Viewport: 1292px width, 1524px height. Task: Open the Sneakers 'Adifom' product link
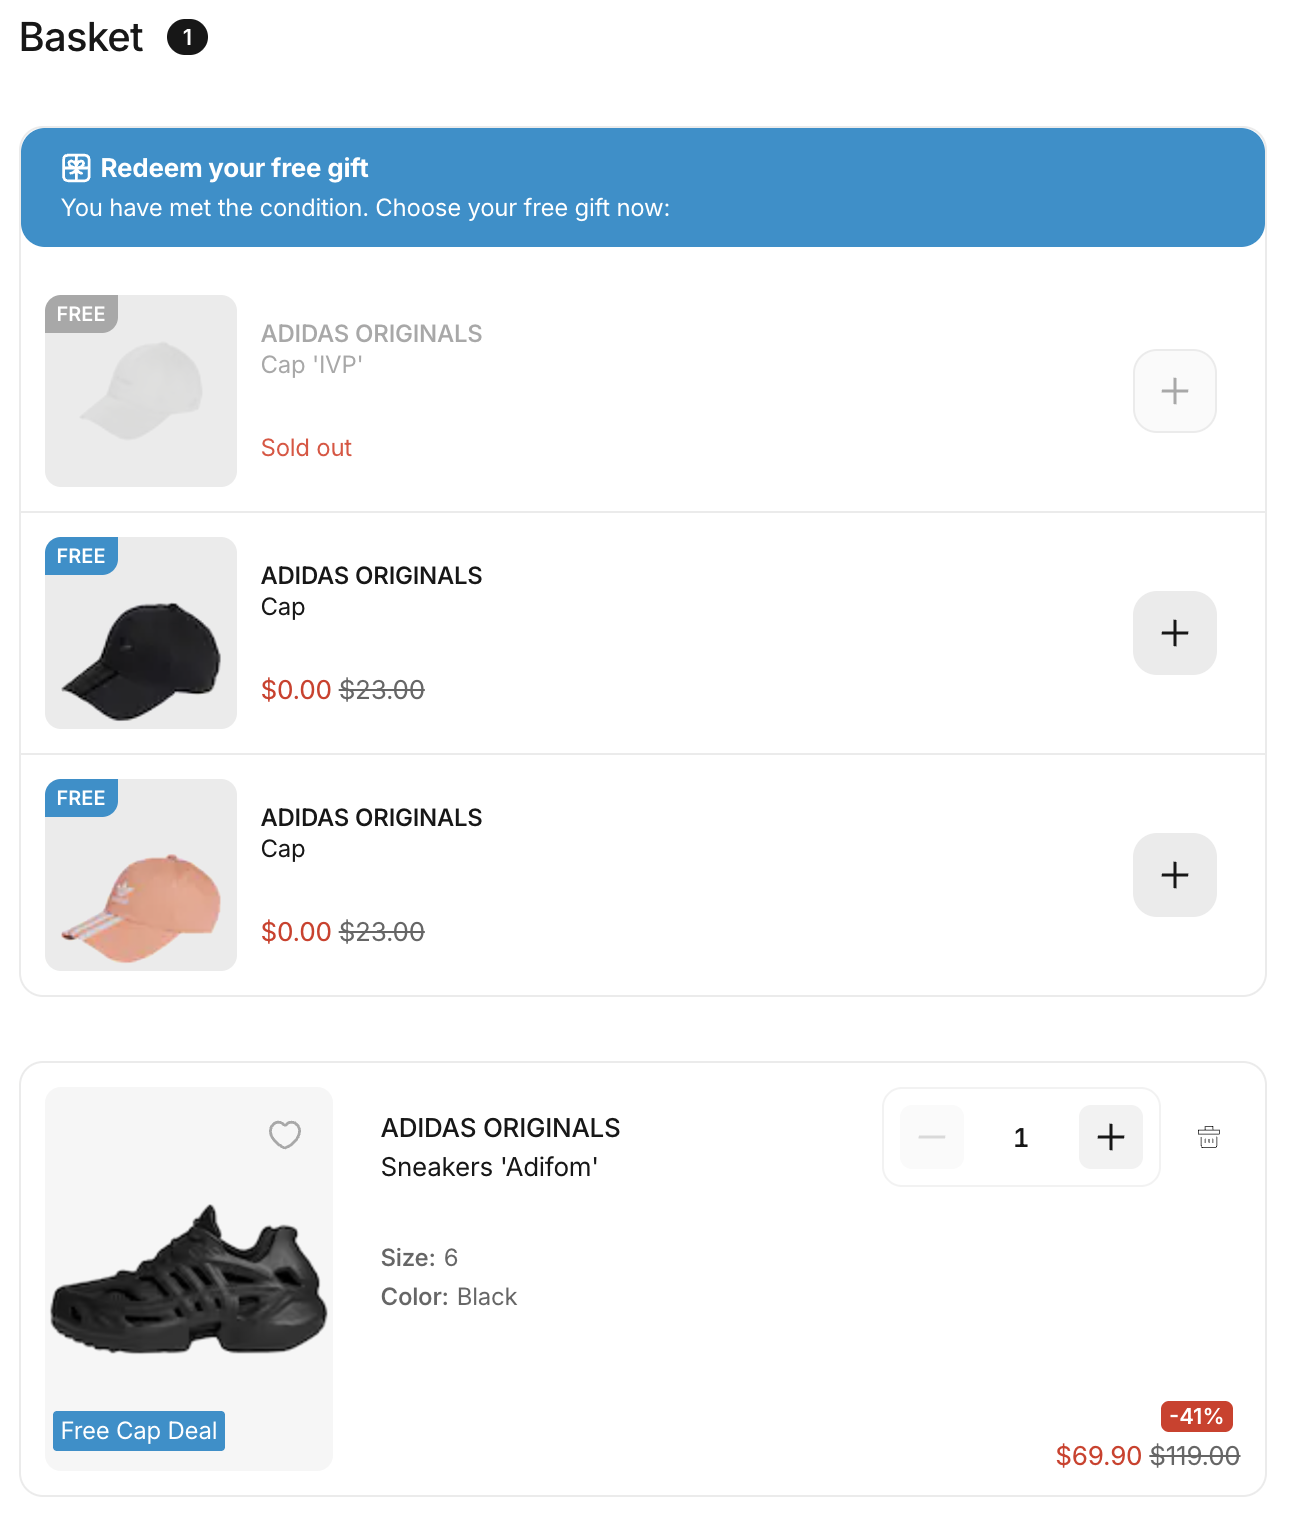(x=489, y=1167)
